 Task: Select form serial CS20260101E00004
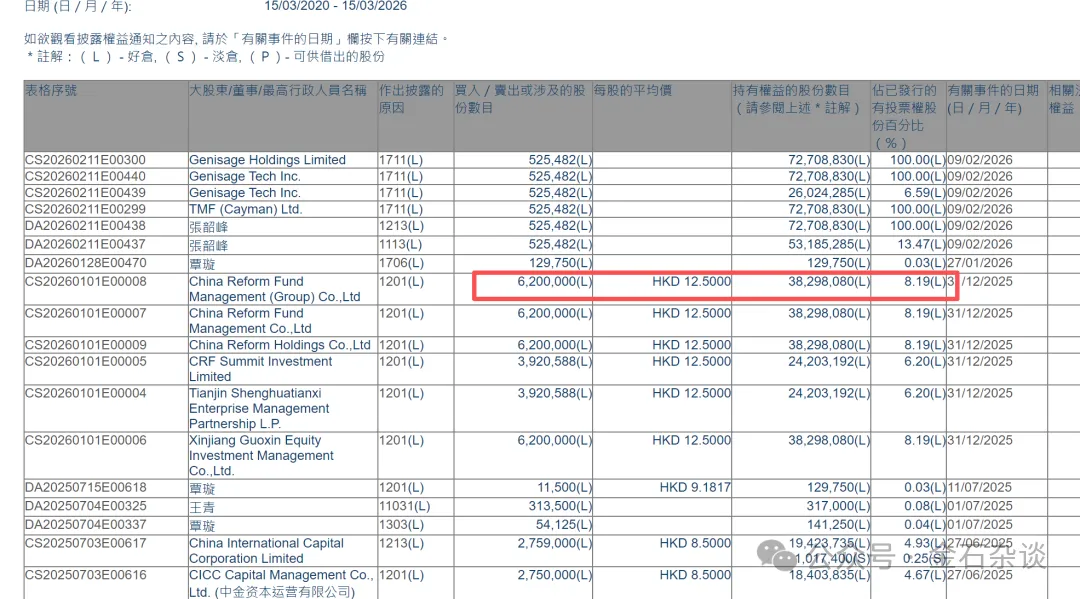click(x=85, y=393)
